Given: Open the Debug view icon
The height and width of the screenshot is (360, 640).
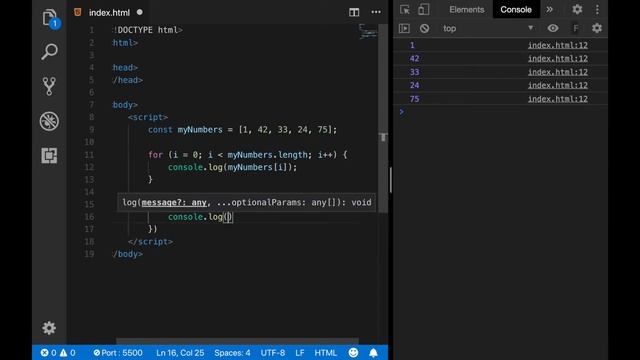Looking at the screenshot, I should [x=49, y=121].
